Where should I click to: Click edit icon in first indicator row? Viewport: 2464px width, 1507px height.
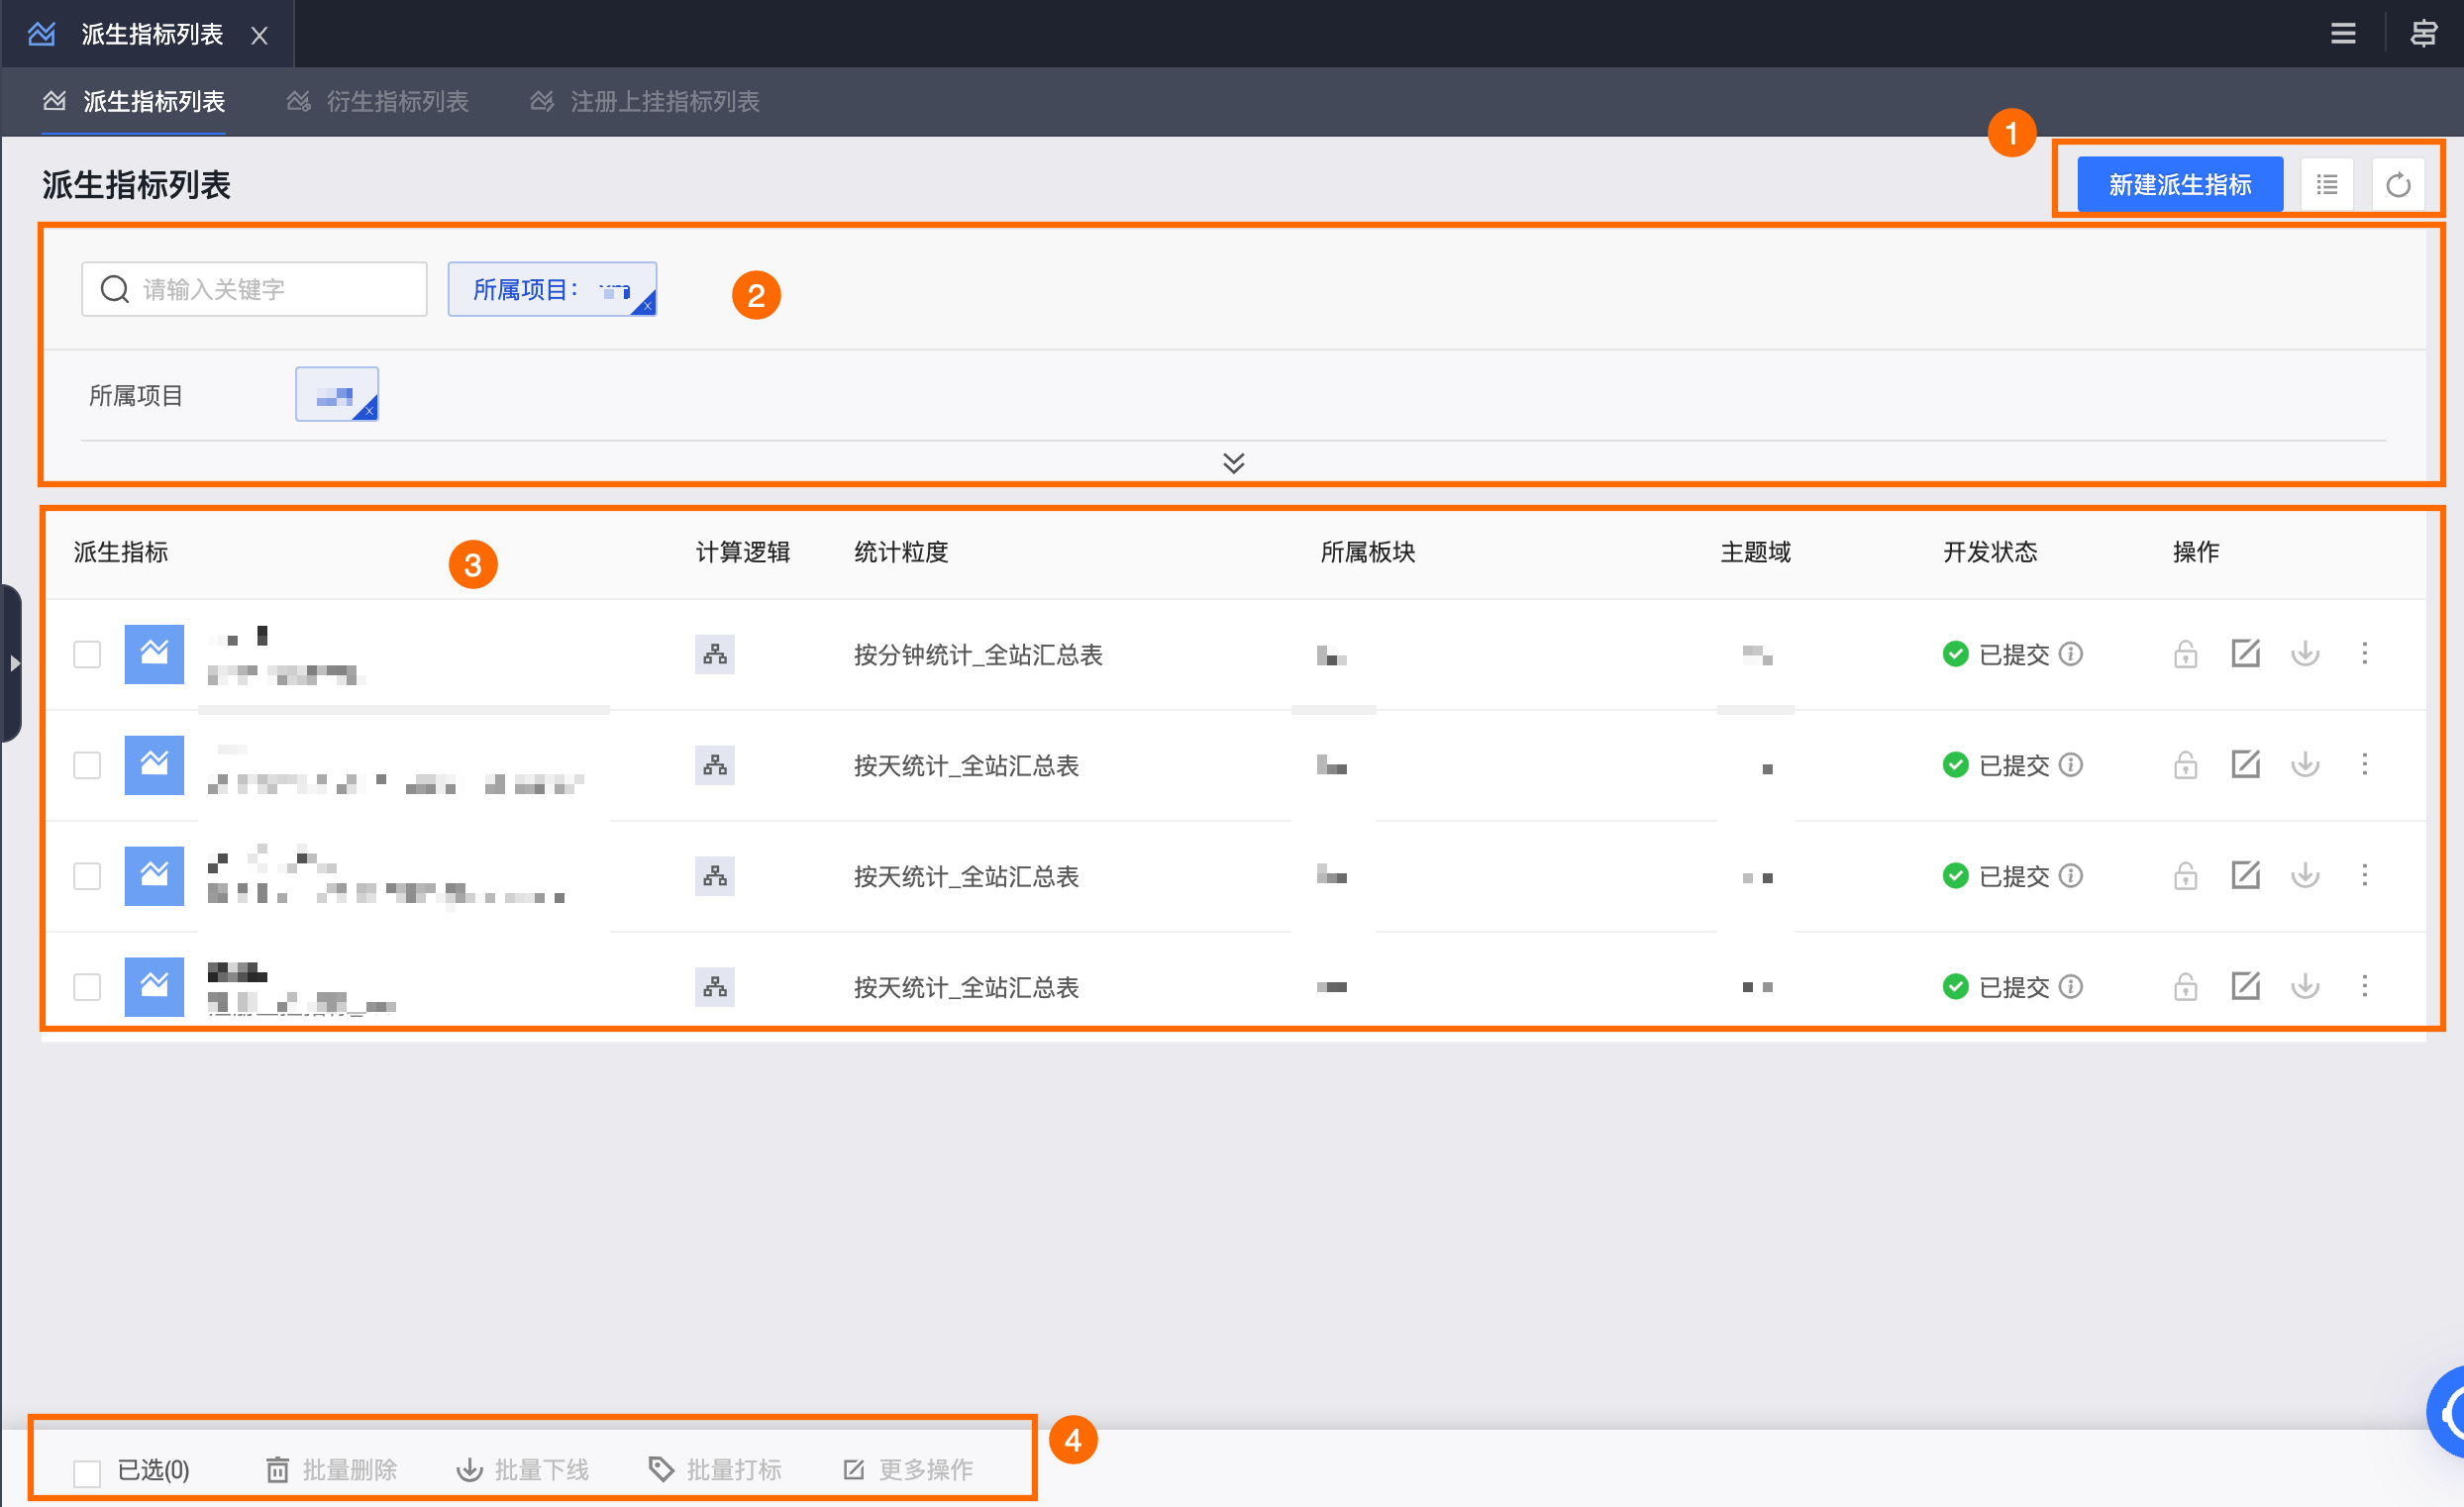[2245, 654]
